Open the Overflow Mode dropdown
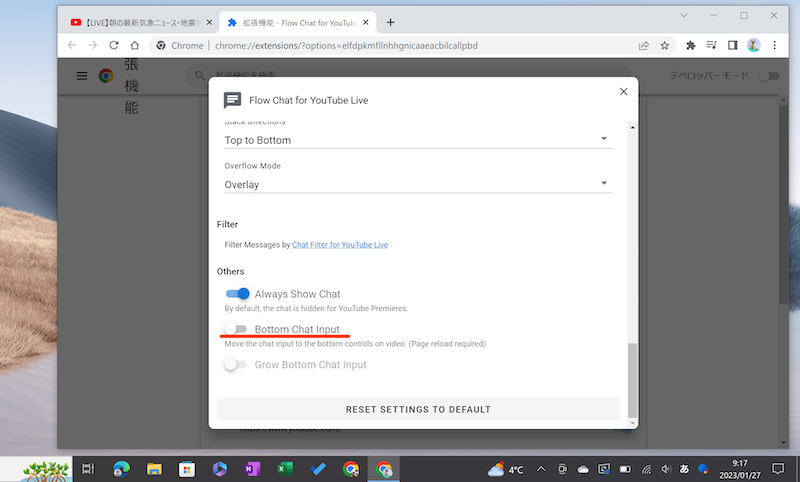800x482 pixels. pyautogui.click(x=418, y=184)
